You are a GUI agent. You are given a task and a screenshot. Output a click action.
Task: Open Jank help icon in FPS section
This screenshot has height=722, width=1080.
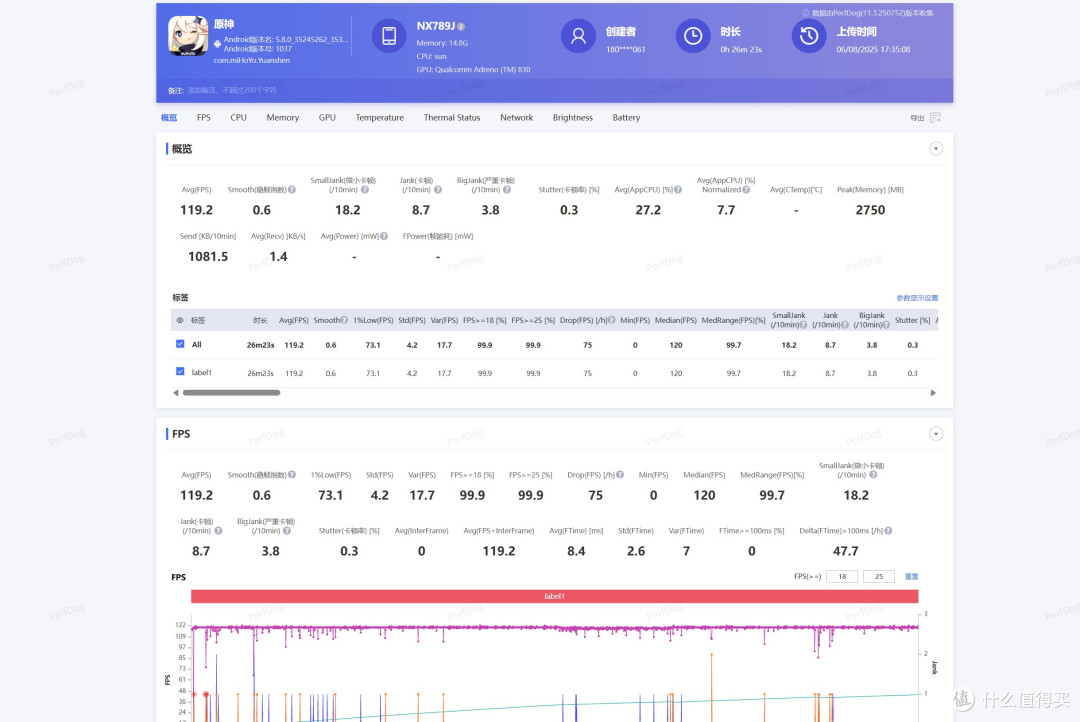[218, 531]
